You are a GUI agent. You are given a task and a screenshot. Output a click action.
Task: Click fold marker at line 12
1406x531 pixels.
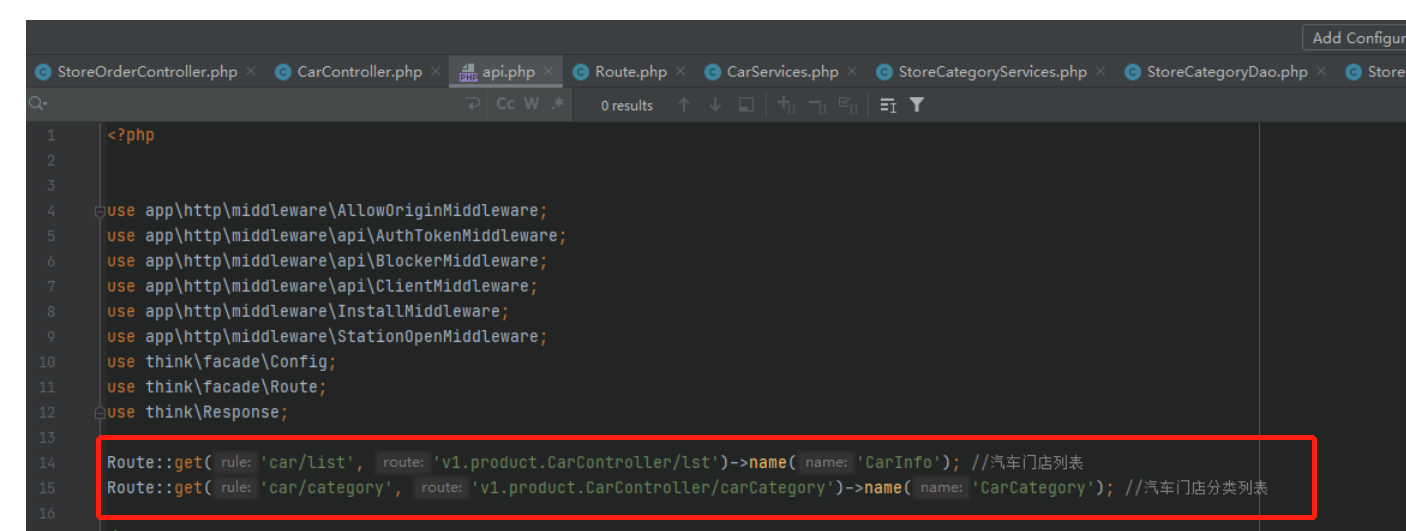[100, 412]
